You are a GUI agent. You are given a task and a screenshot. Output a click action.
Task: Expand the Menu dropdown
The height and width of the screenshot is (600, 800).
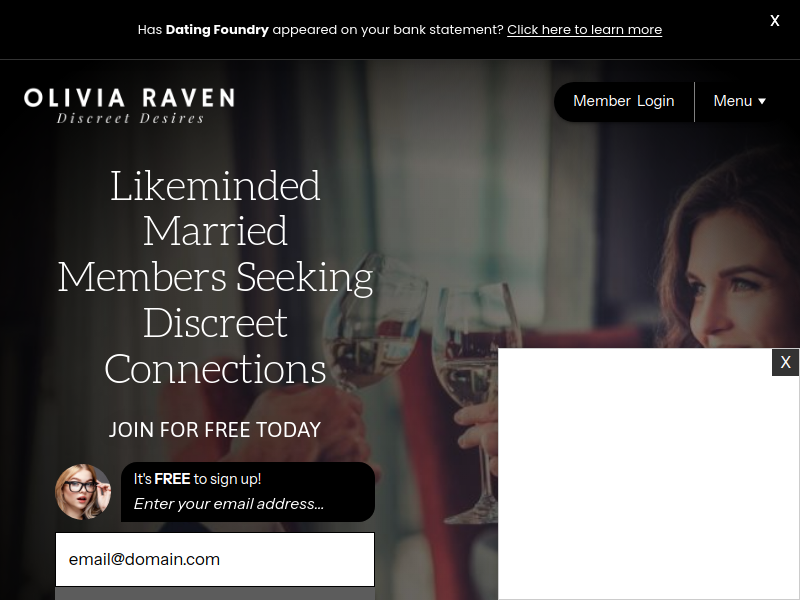tap(739, 101)
